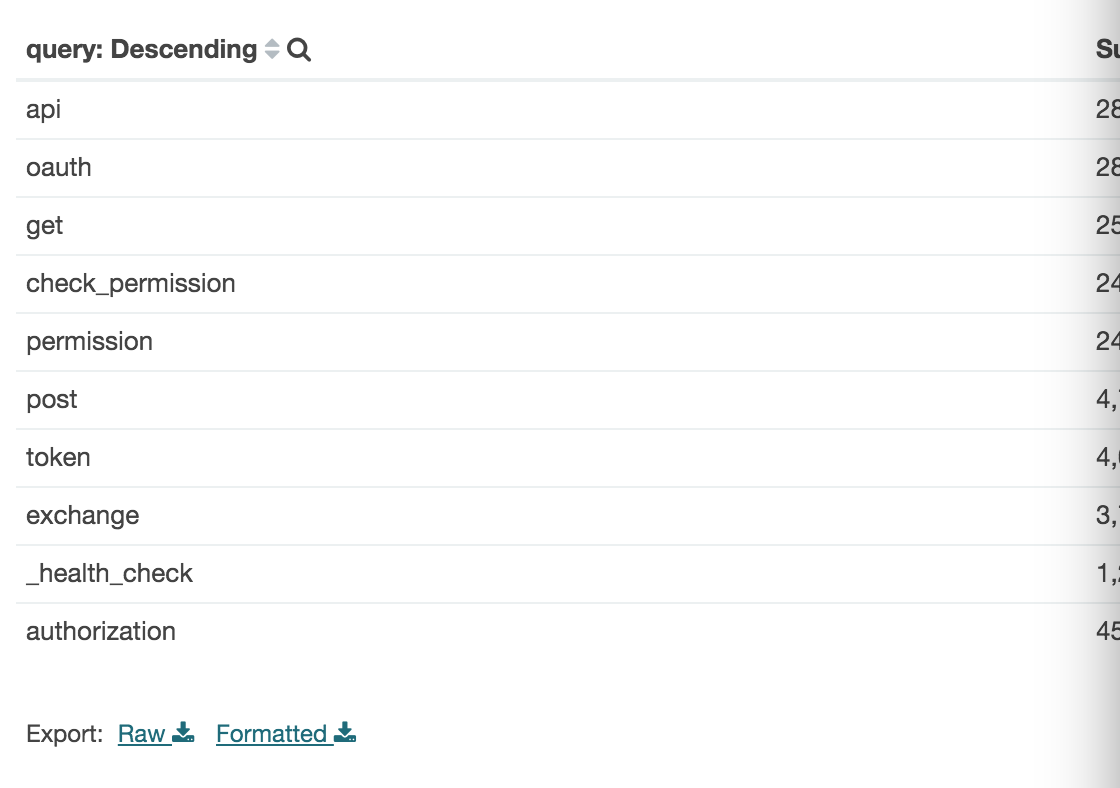Click the count value in the api row

[x=1107, y=109]
